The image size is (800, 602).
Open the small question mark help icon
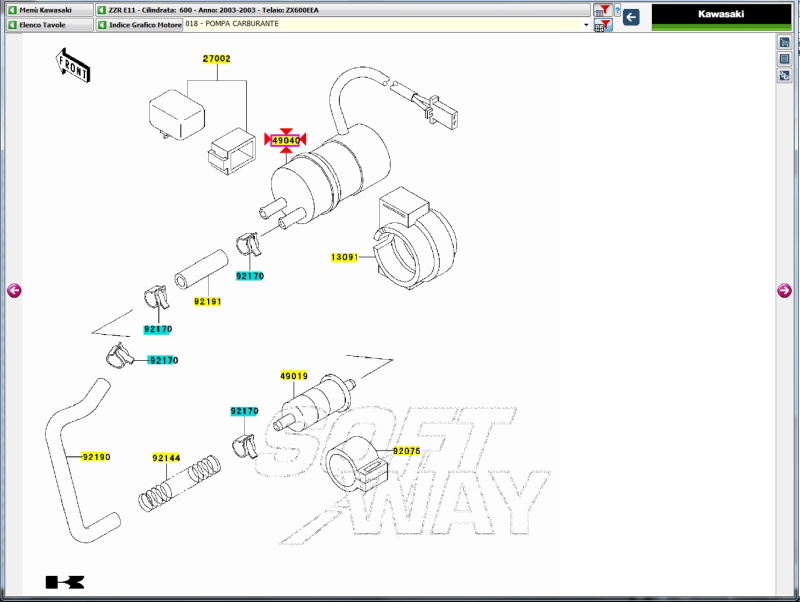click(x=618, y=12)
